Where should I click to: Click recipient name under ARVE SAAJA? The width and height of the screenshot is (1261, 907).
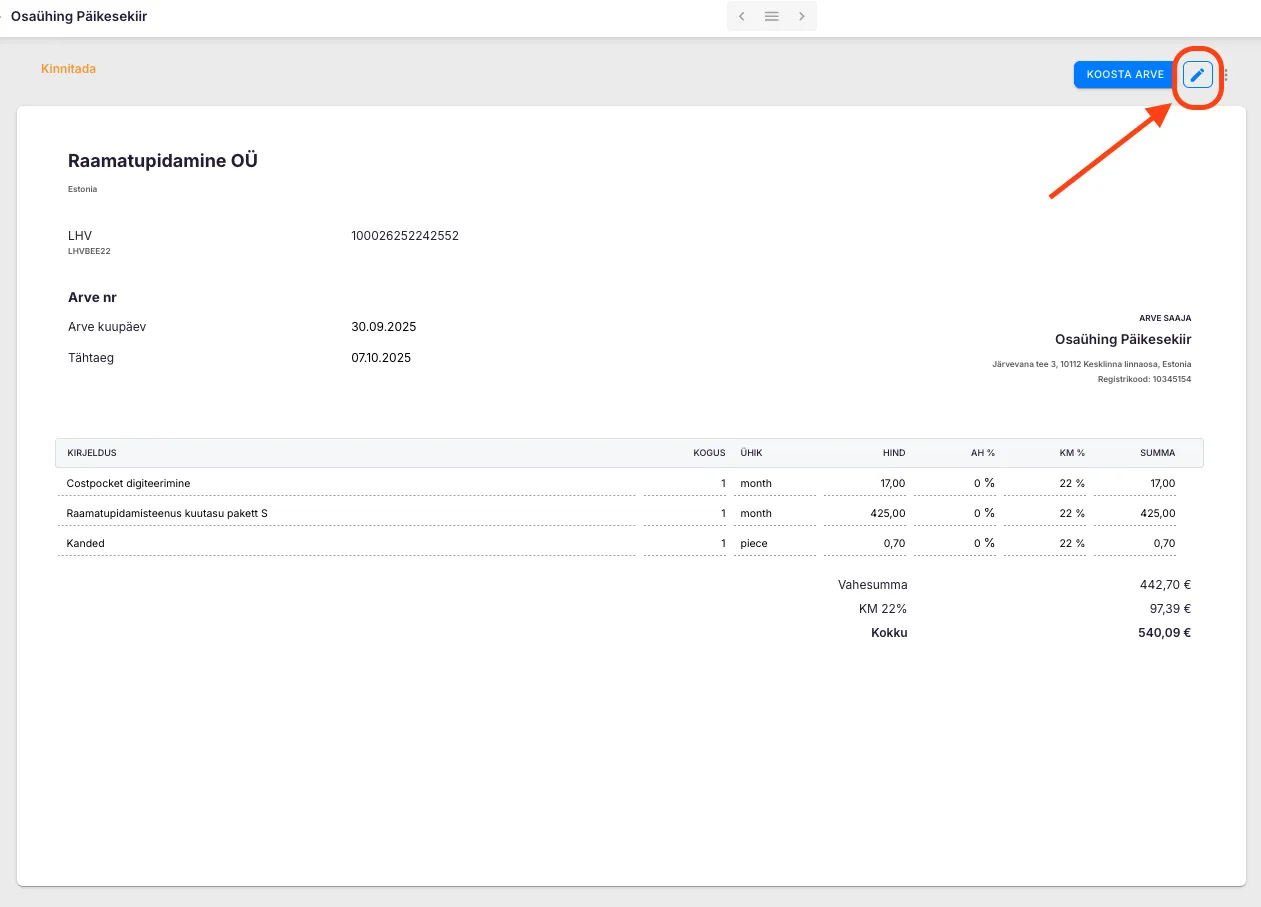[x=1122, y=340]
